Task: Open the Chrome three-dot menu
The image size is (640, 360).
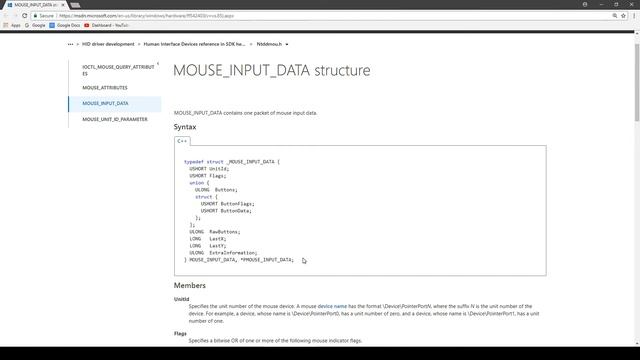Action: (634, 16)
